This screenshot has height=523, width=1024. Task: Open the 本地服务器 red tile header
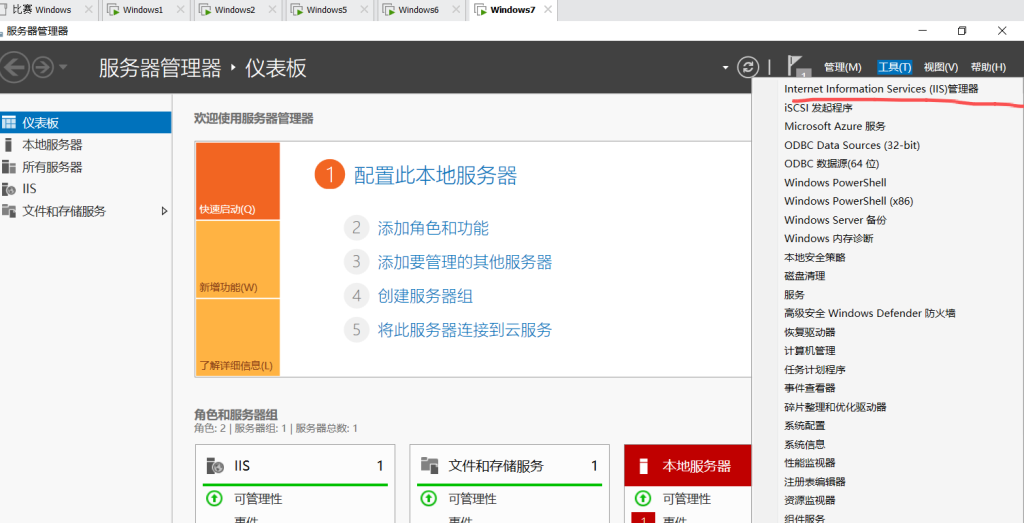tap(696, 466)
